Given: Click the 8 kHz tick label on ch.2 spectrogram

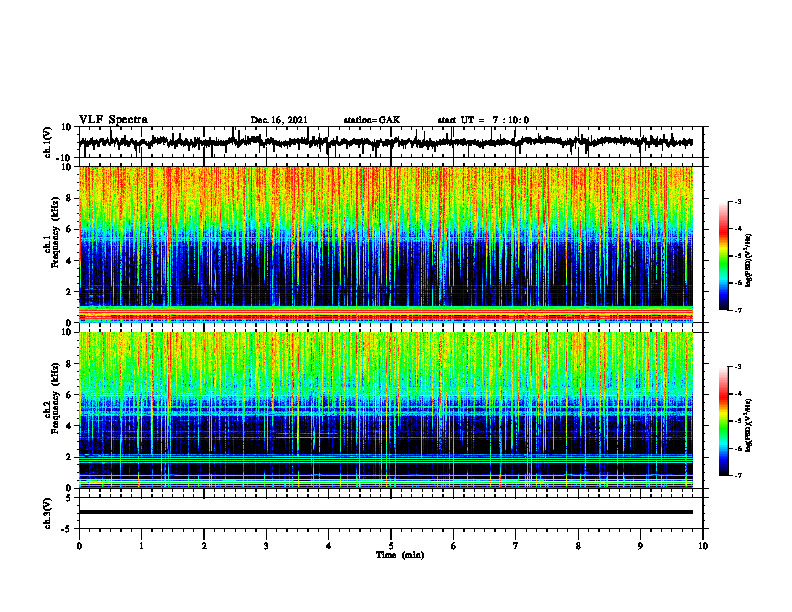Looking at the screenshot, I should click(70, 364).
